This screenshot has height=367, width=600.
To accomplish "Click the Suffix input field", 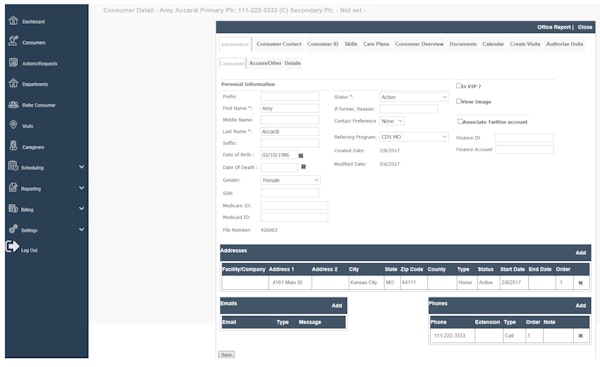I will (x=290, y=143).
